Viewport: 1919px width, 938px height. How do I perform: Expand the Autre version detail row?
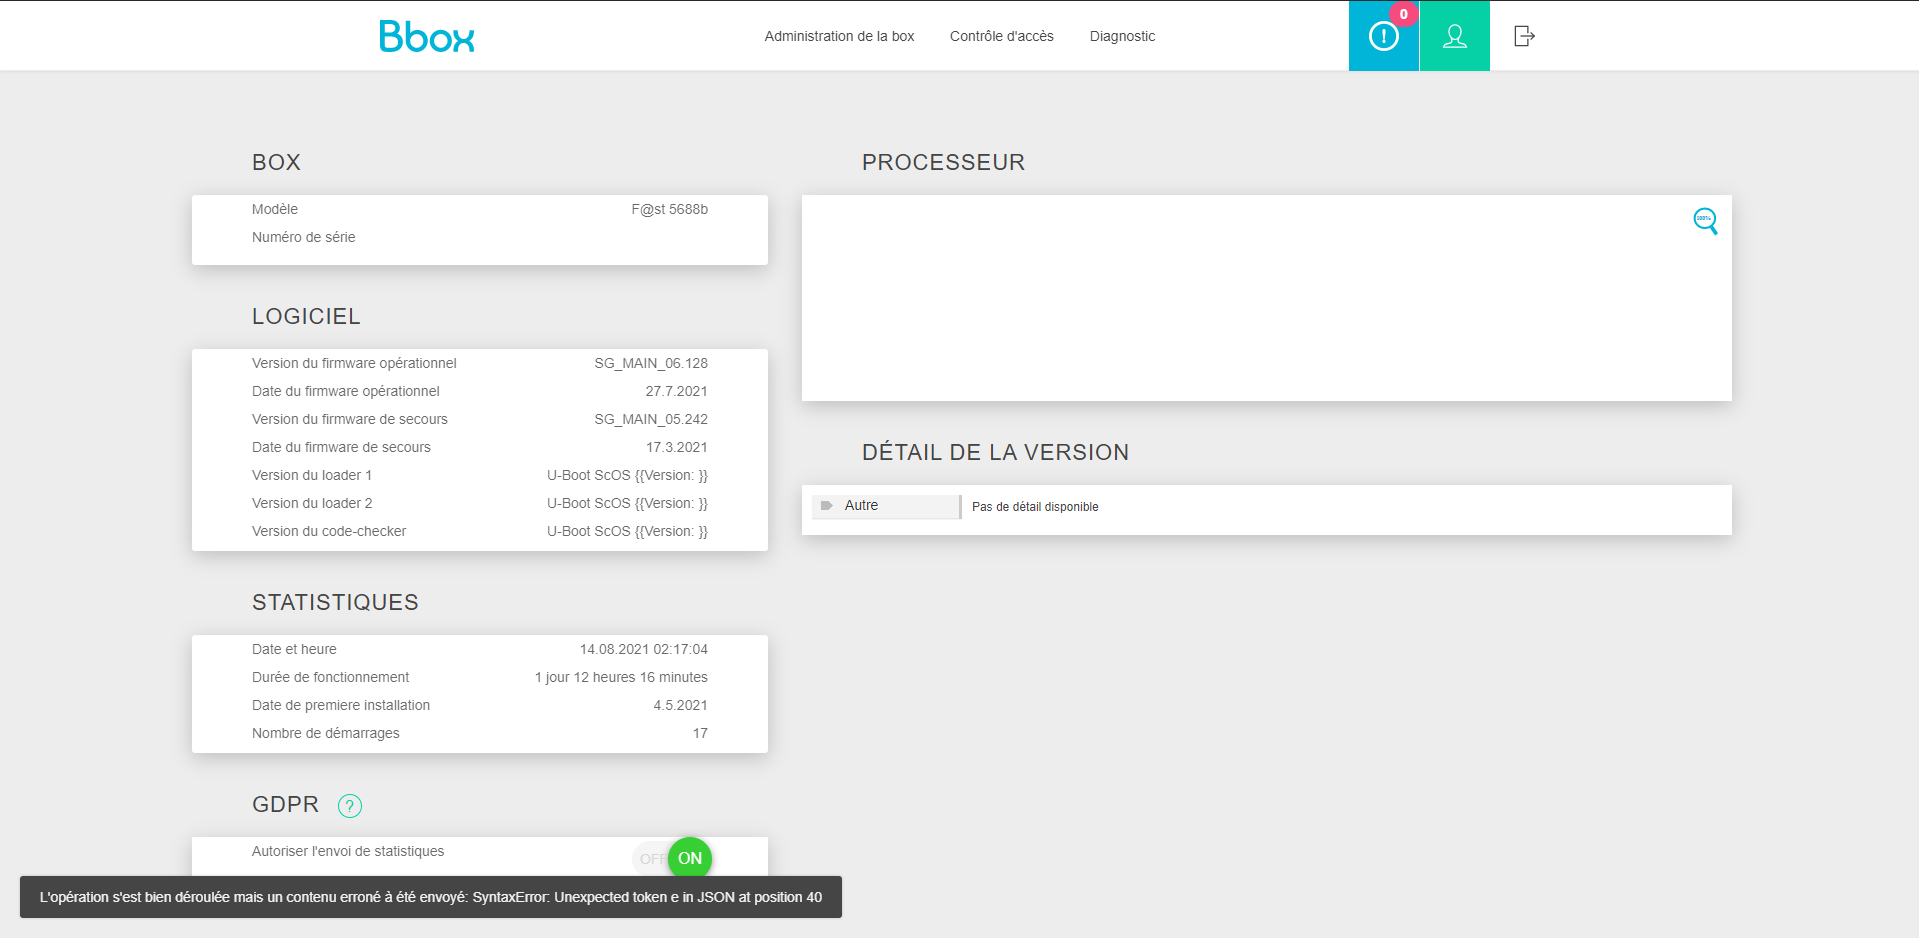tap(886, 506)
